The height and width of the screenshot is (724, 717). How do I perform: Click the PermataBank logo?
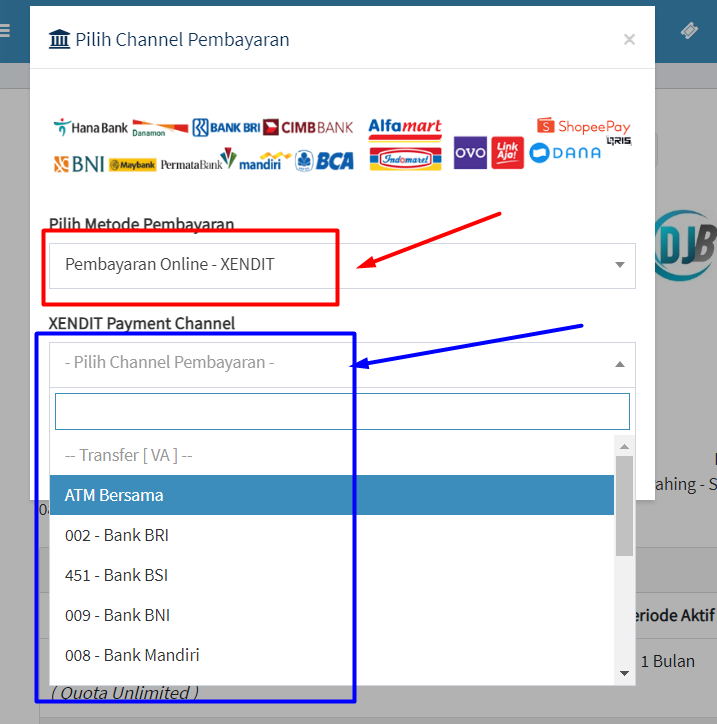[199, 160]
